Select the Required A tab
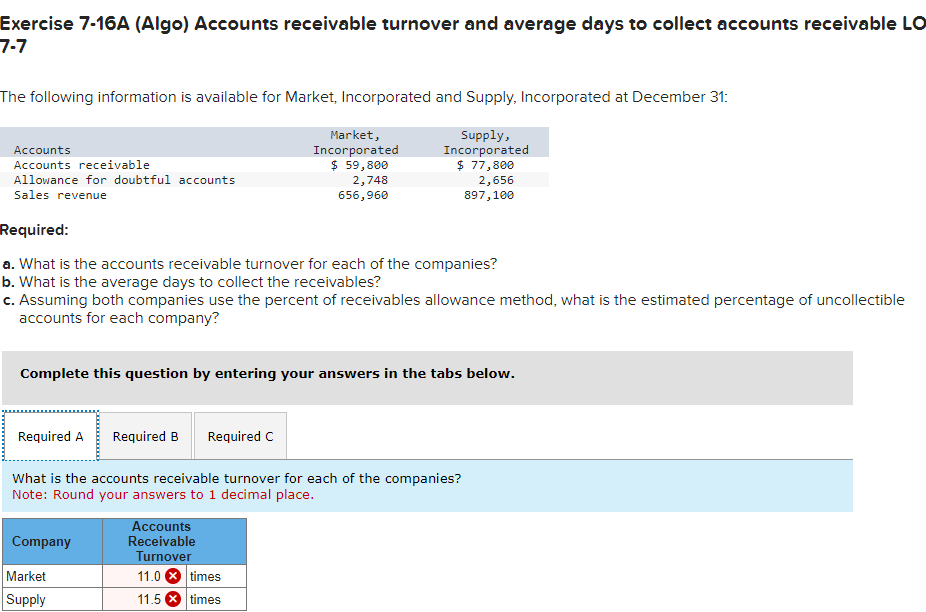 coord(50,435)
